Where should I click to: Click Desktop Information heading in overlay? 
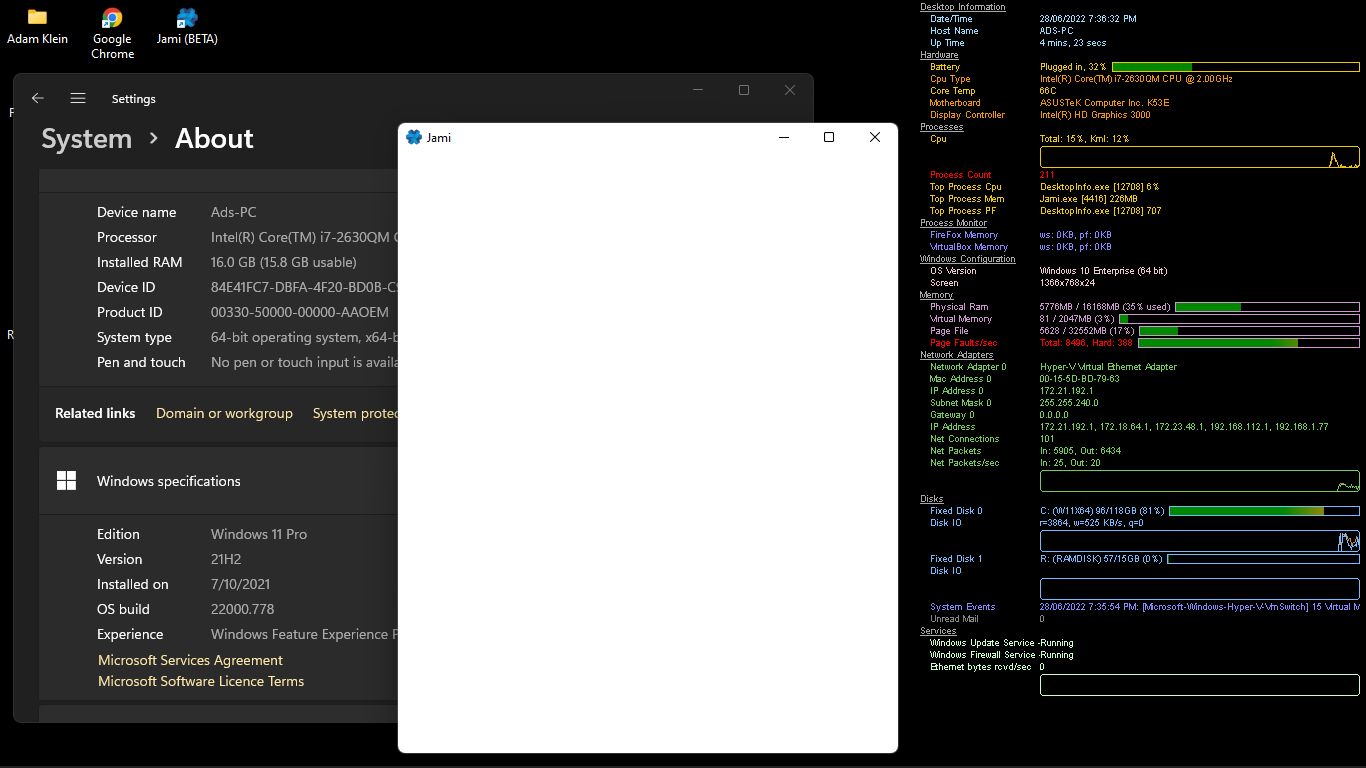tap(963, 7)
